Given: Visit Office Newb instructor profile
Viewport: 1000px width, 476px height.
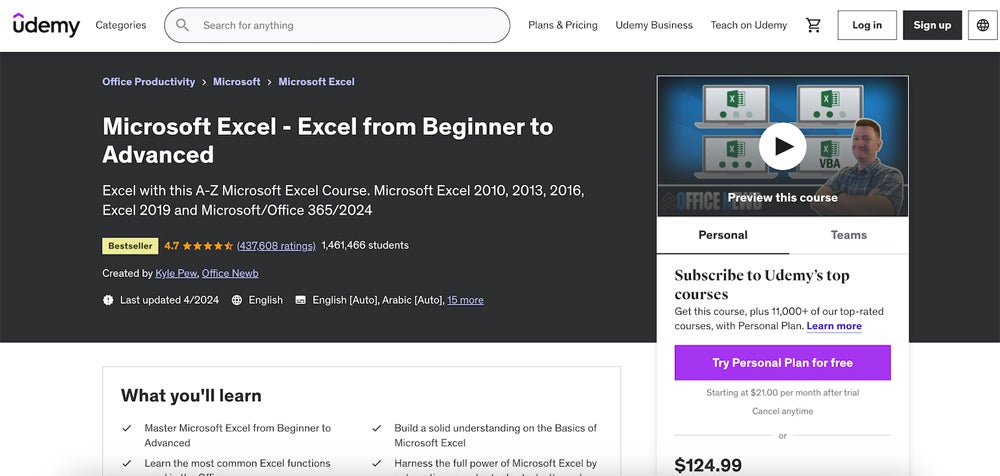Looking at the screenshot, I should tap(230, 273).
